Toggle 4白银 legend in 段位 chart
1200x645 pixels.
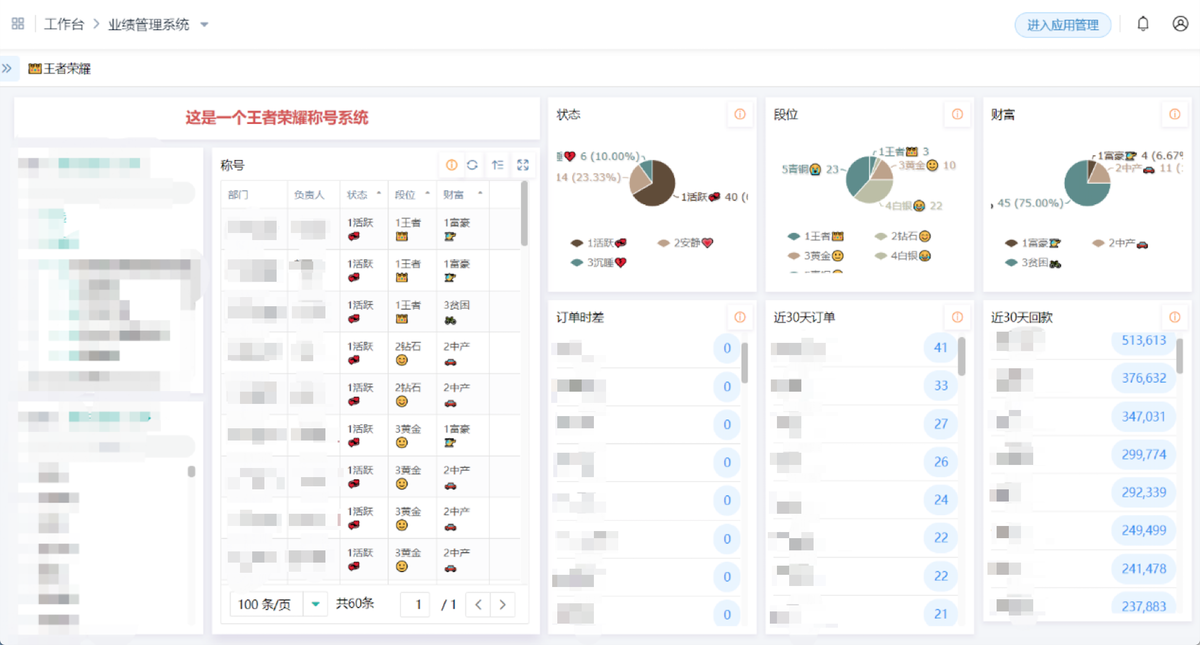[x=903, y=256]
